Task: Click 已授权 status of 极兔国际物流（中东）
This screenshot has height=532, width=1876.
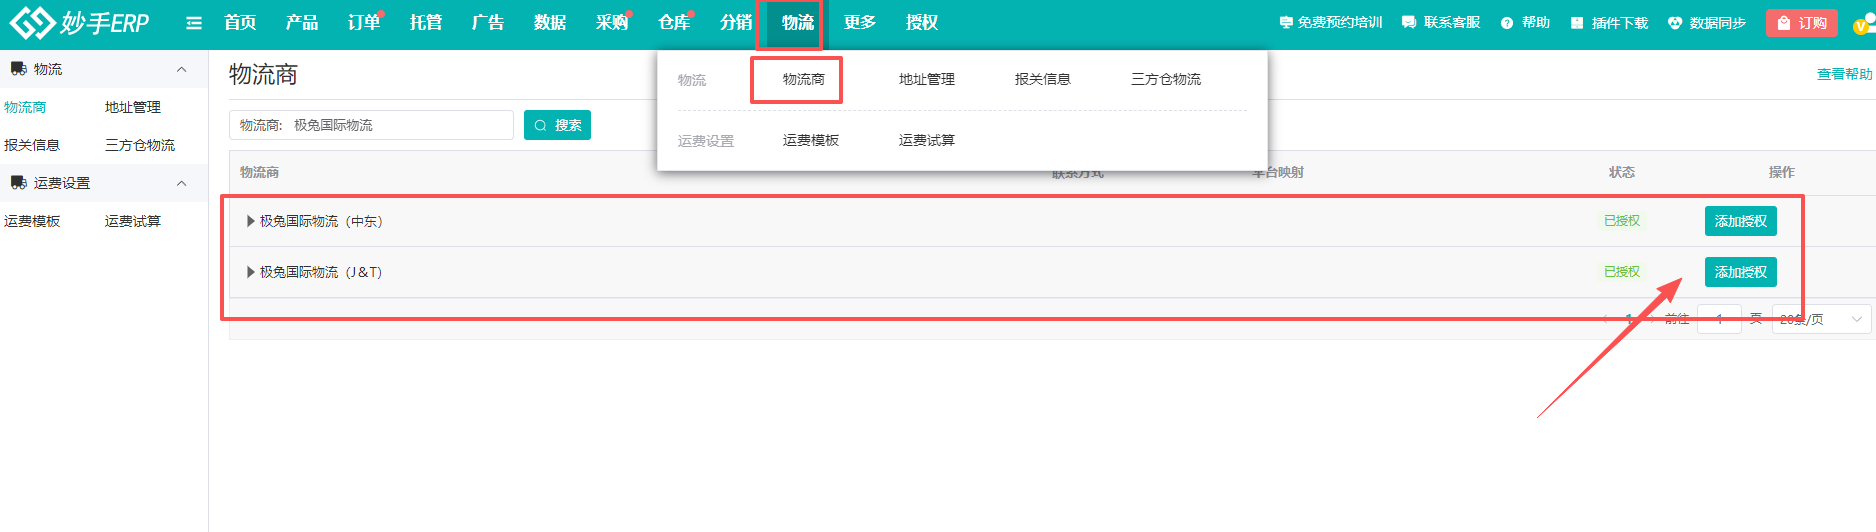Action: 1622,221
